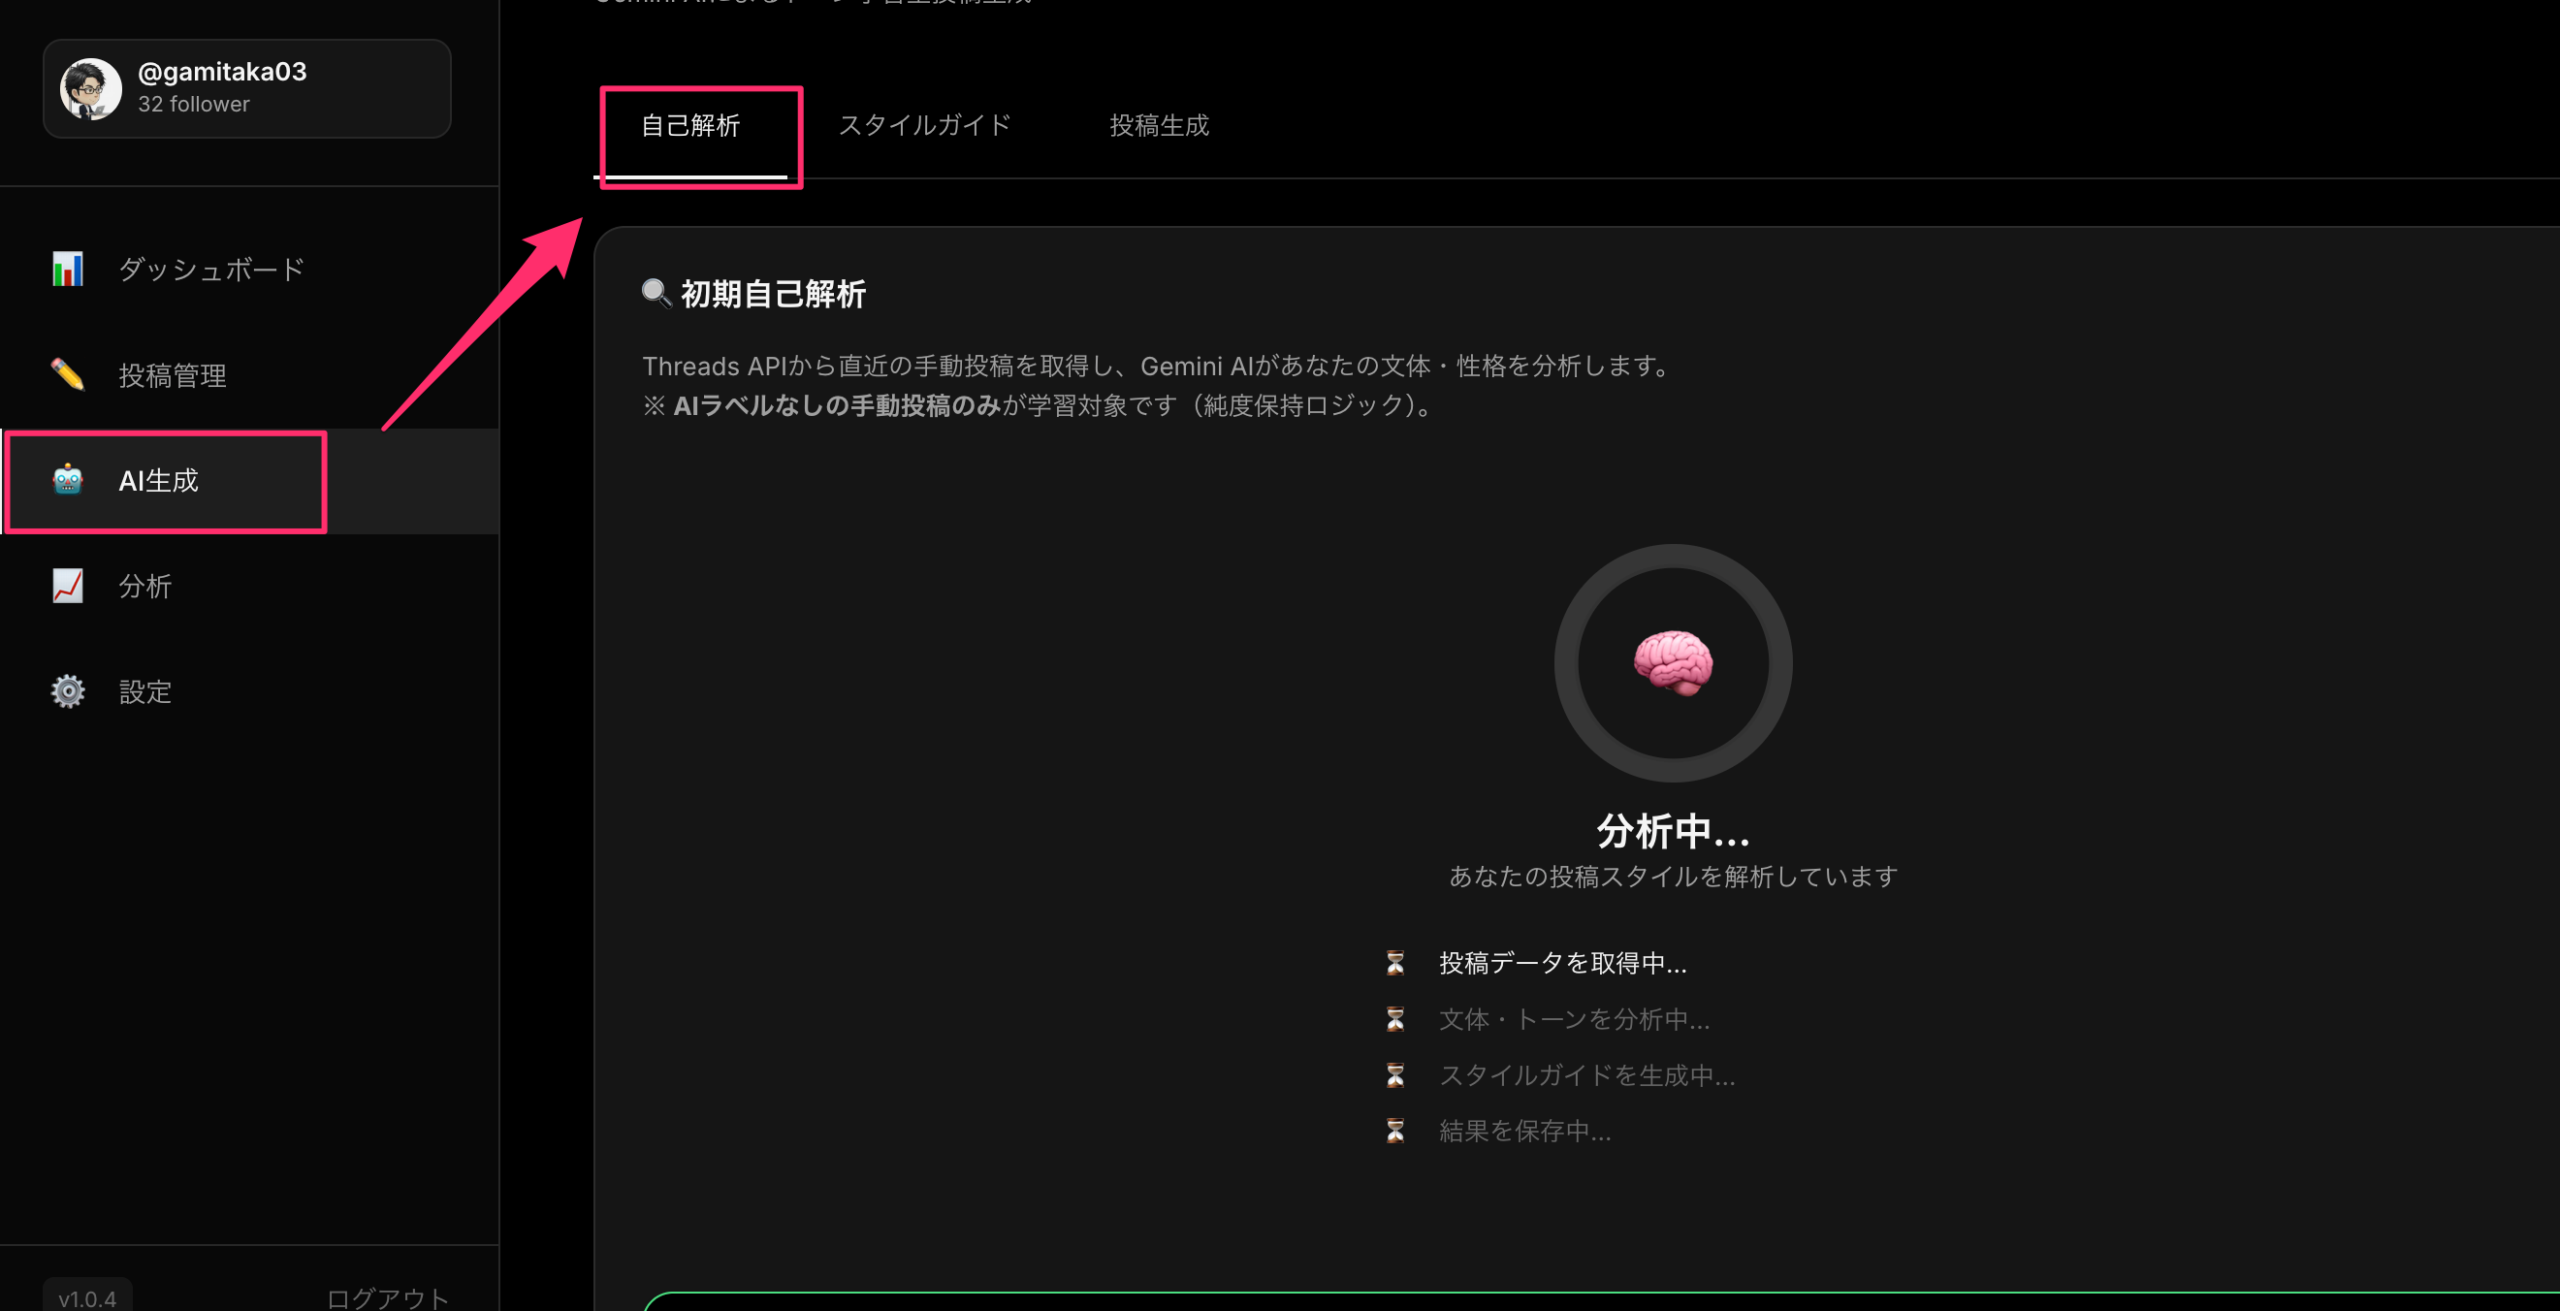The height and width of the screenshot is (1311, 2560).
Task: Click the ログアウト link
Action: [x=388, y=1298]
